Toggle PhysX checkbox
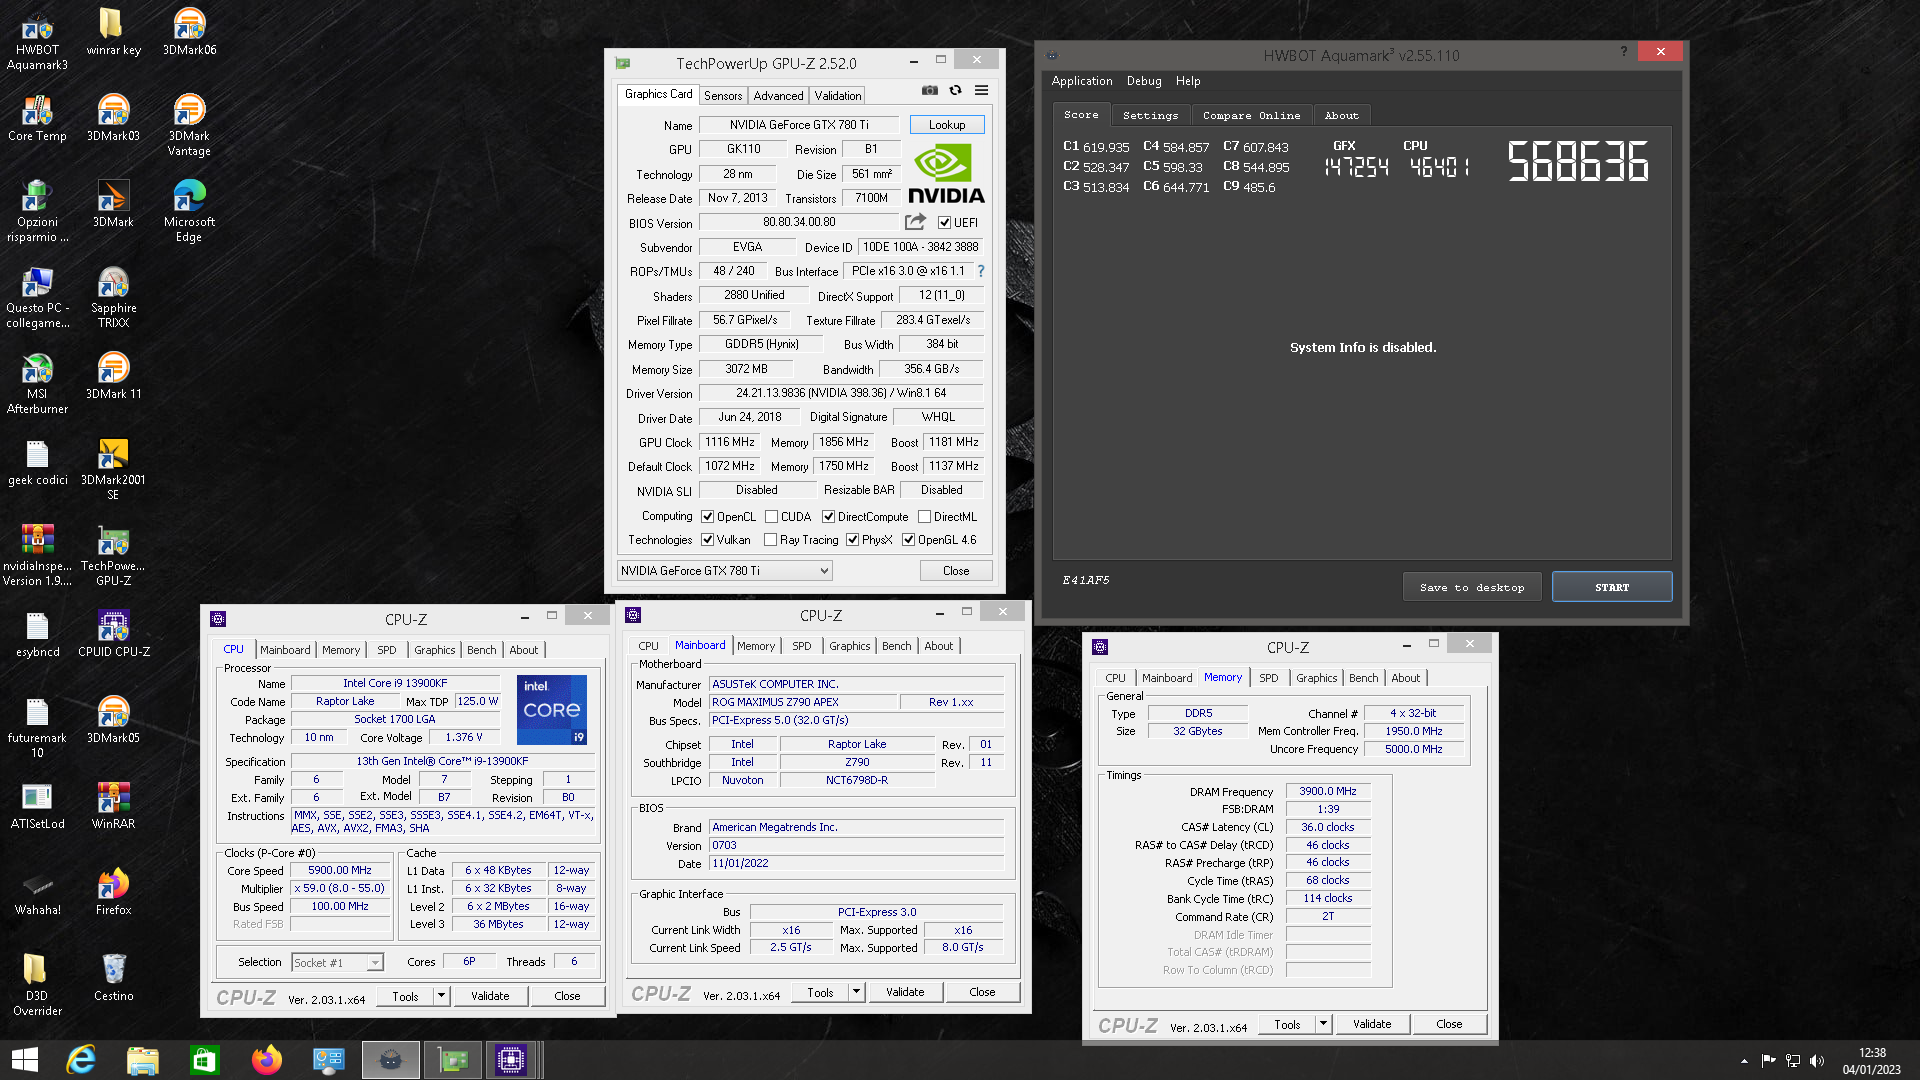This screenshot has width=1920, height=1080. tap(853, 540)
